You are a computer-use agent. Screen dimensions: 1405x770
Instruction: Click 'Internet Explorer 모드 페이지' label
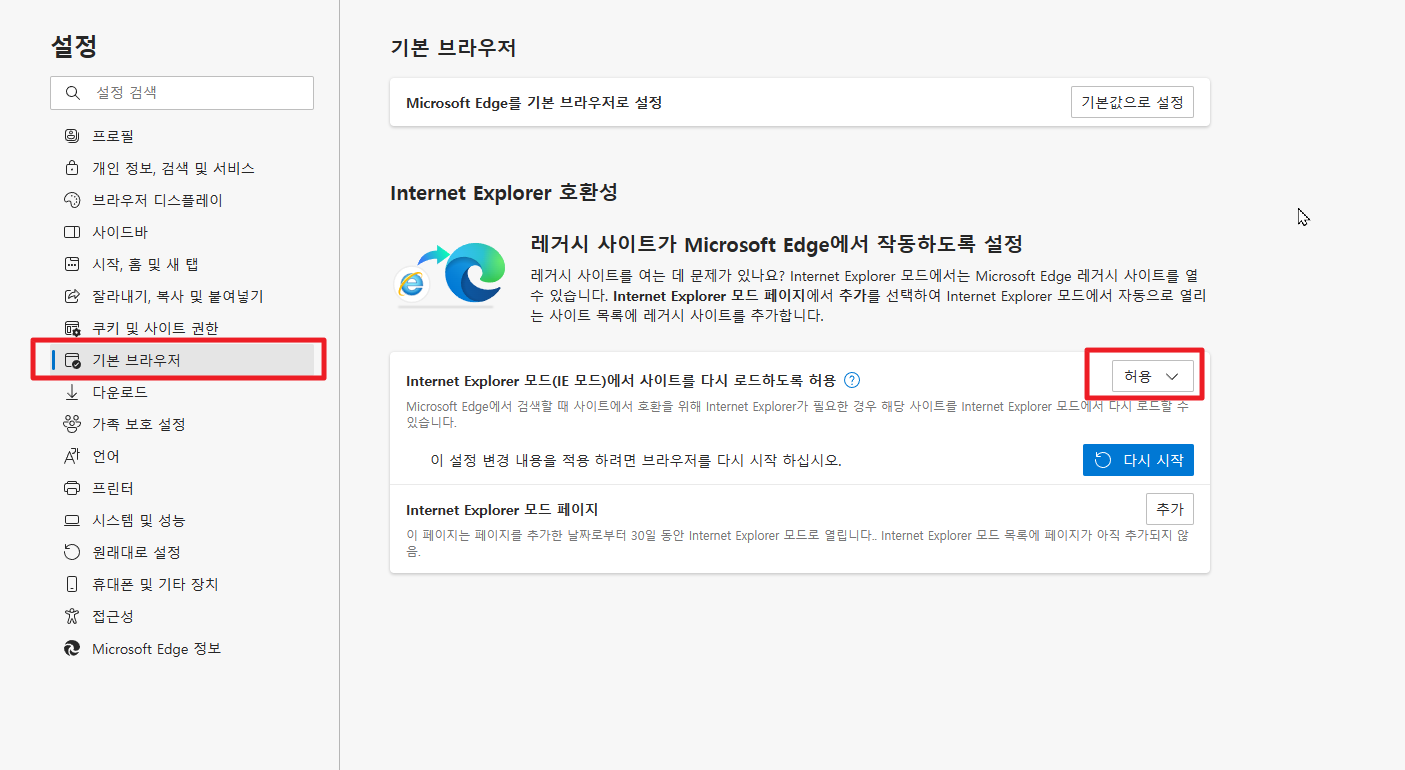502,509
